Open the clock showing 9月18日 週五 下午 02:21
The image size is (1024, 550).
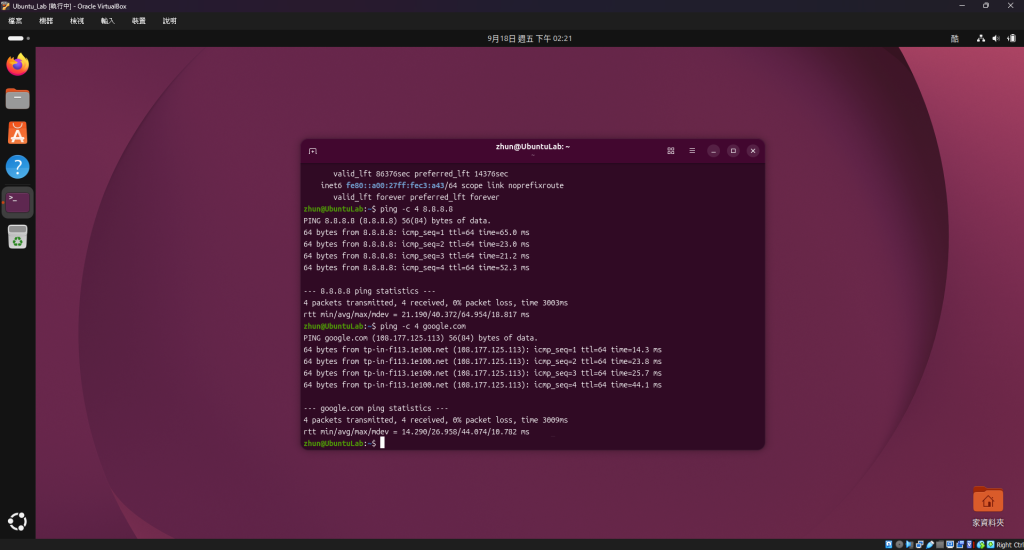pyautogui.click(x=529, y=39)
